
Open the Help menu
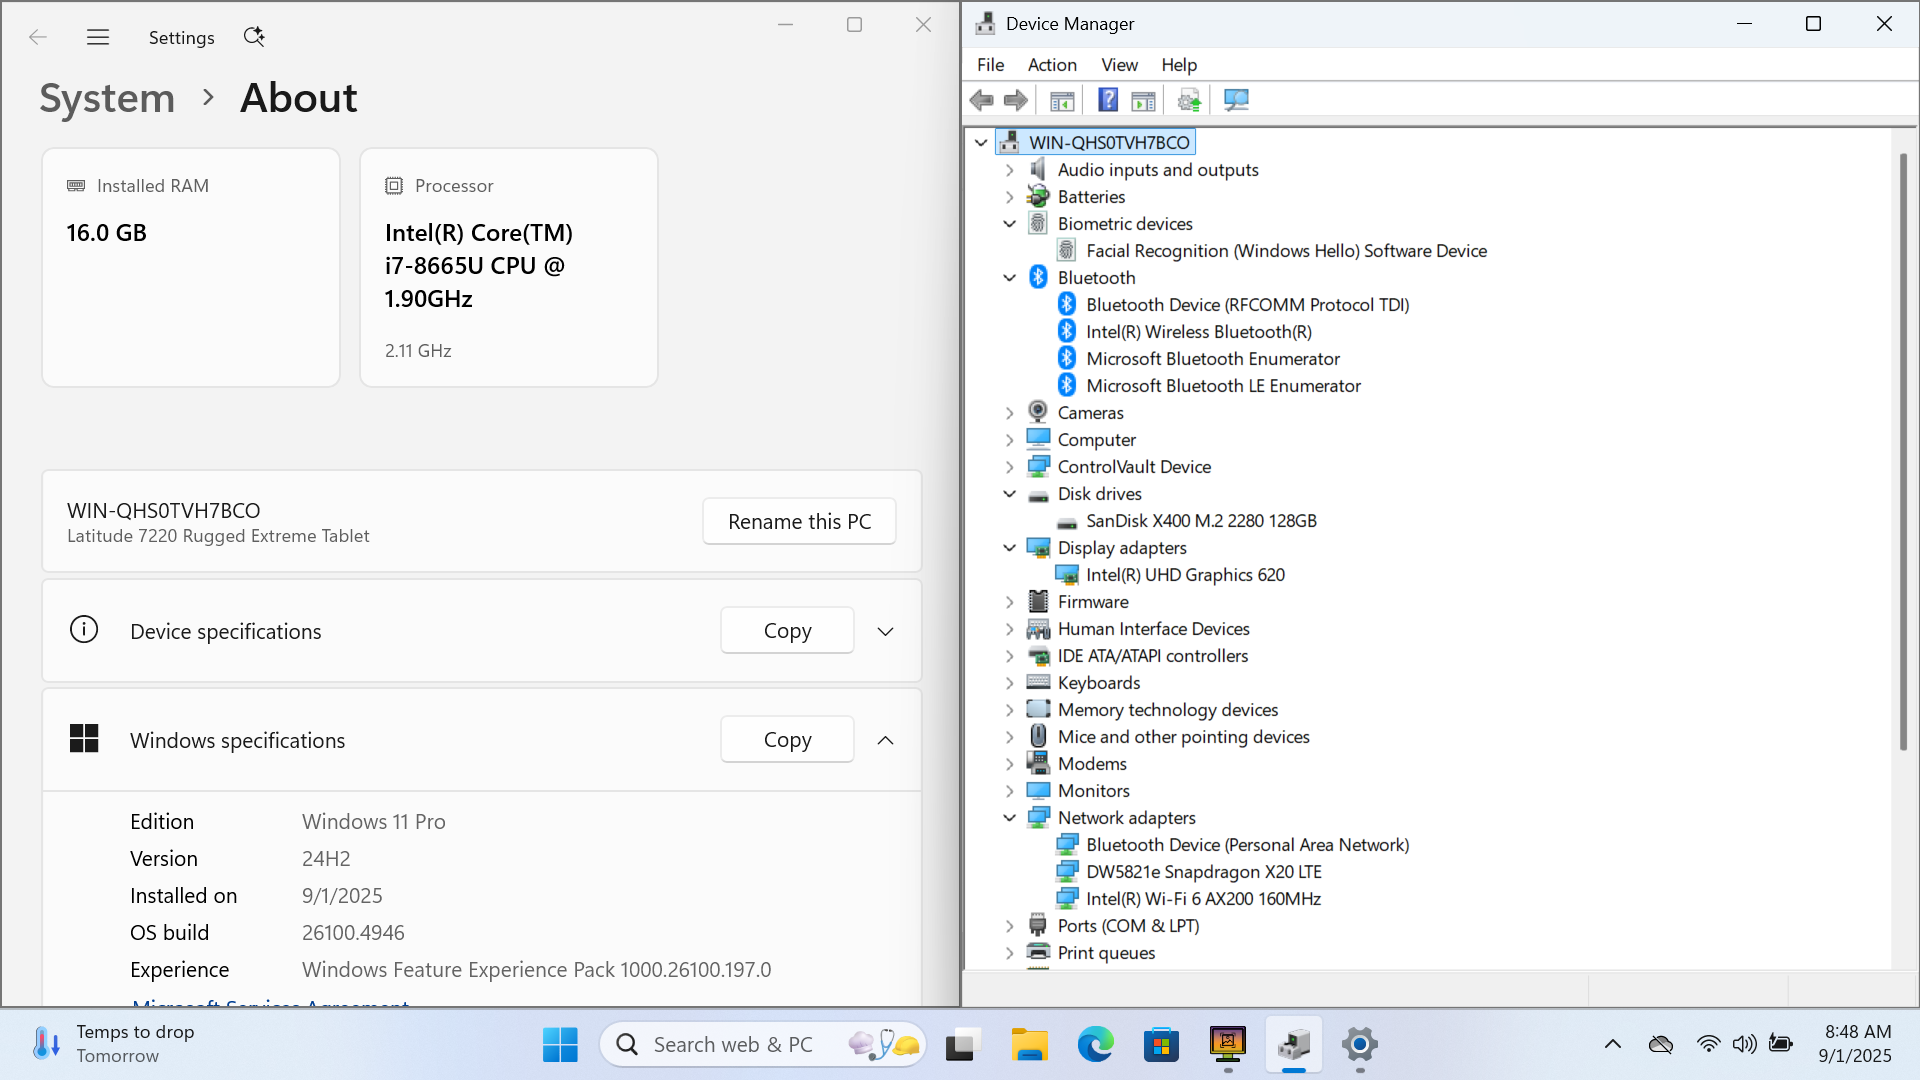click(x=1179, y=65)
